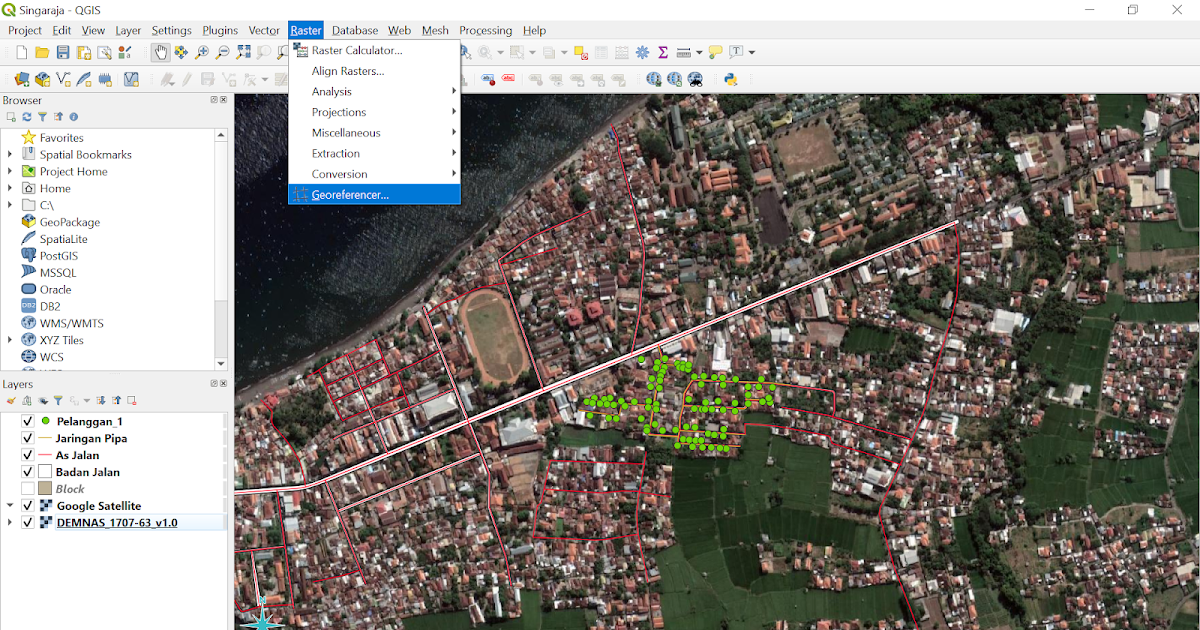Open the Raster Calculator dialog
The image size is (1200, 630).
point(355,50)
